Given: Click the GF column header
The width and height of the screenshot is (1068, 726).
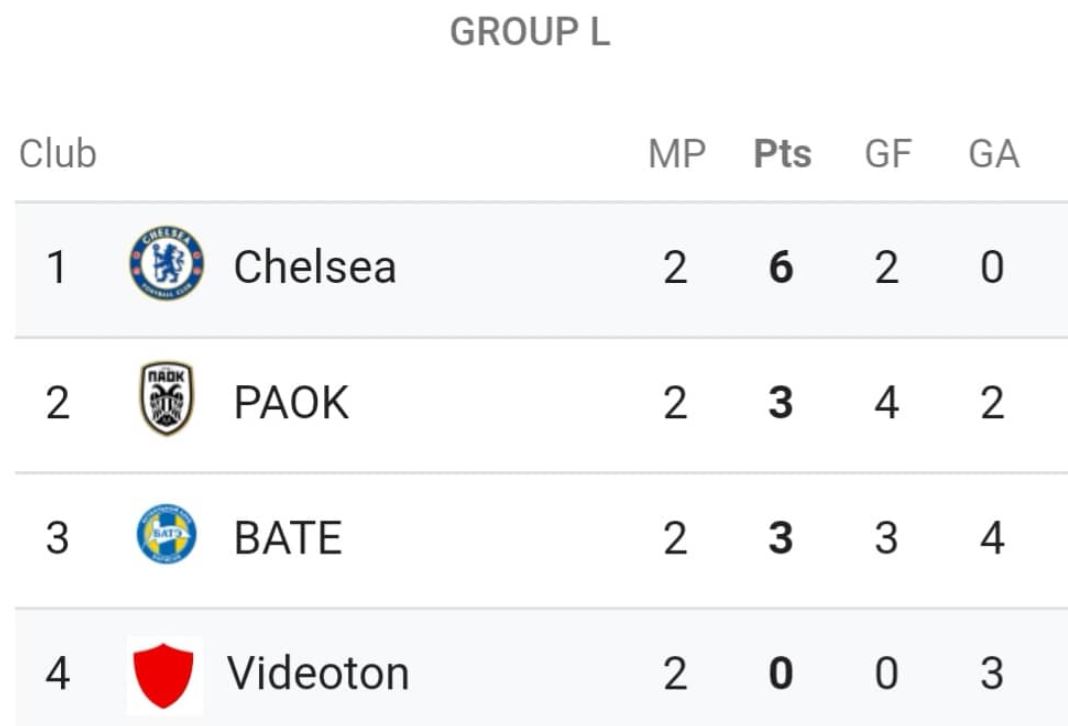Looking at the screenshot, I should tap(888, 154).
